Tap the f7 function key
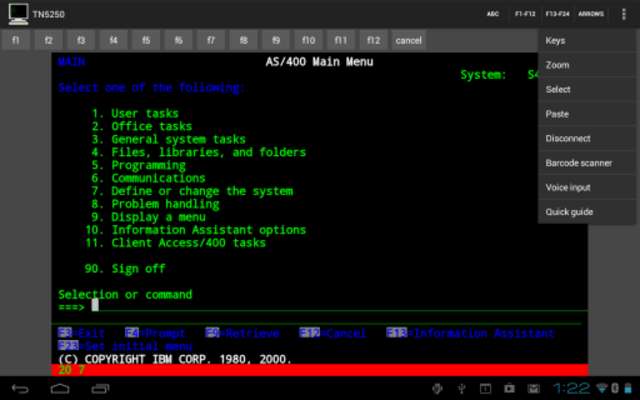This screenshot has height=400, width=640. point(211,40)
